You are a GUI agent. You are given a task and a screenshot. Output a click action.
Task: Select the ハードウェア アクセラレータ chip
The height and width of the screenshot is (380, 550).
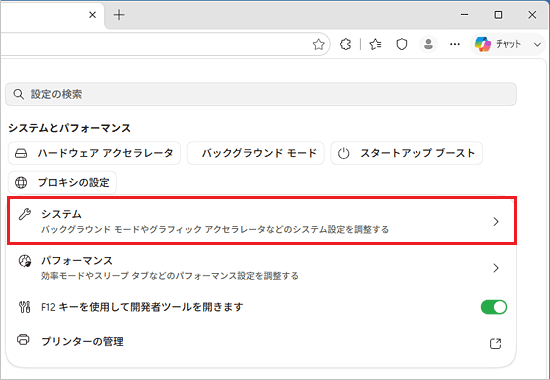tap(94, 153)
